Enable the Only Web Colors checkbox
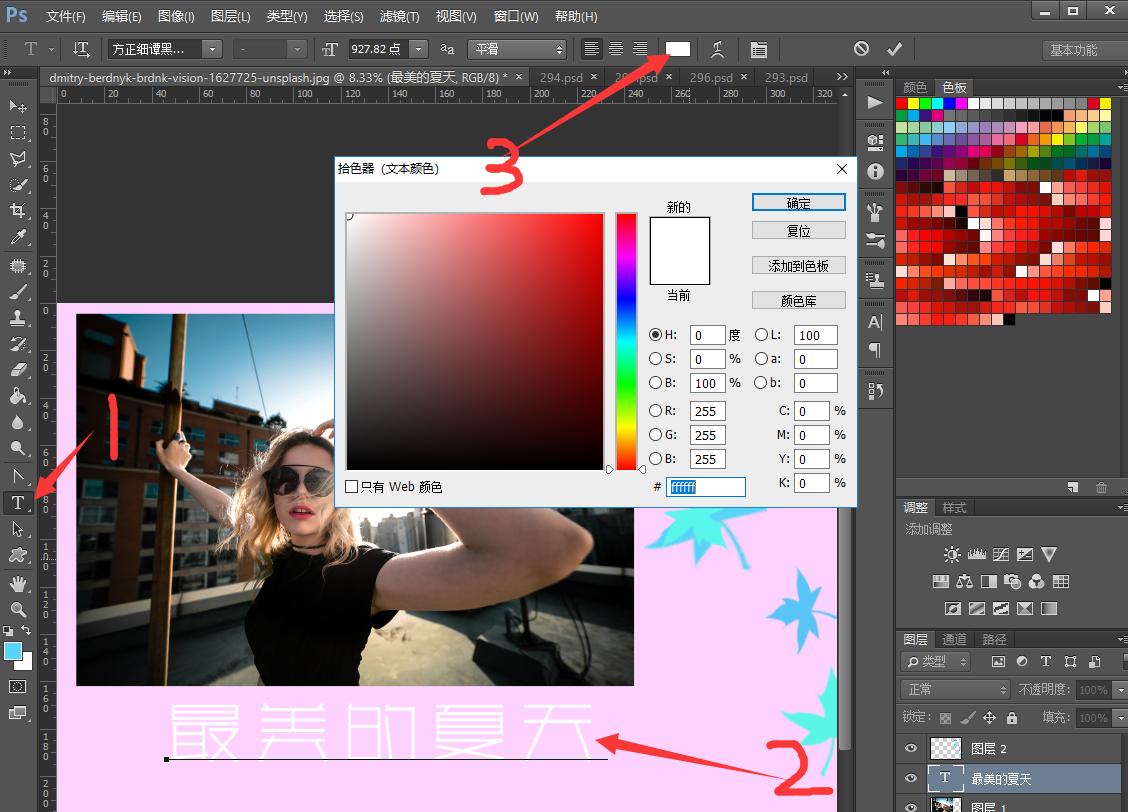The image size is (1128, 812). [351, 487]
